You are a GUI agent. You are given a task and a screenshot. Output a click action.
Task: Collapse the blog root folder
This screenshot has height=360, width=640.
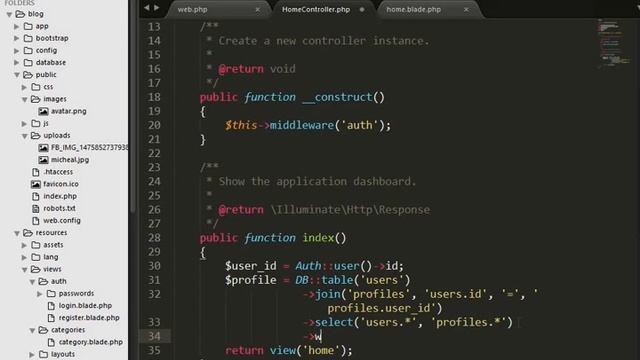pyautogui.click(x=9, y=14)
